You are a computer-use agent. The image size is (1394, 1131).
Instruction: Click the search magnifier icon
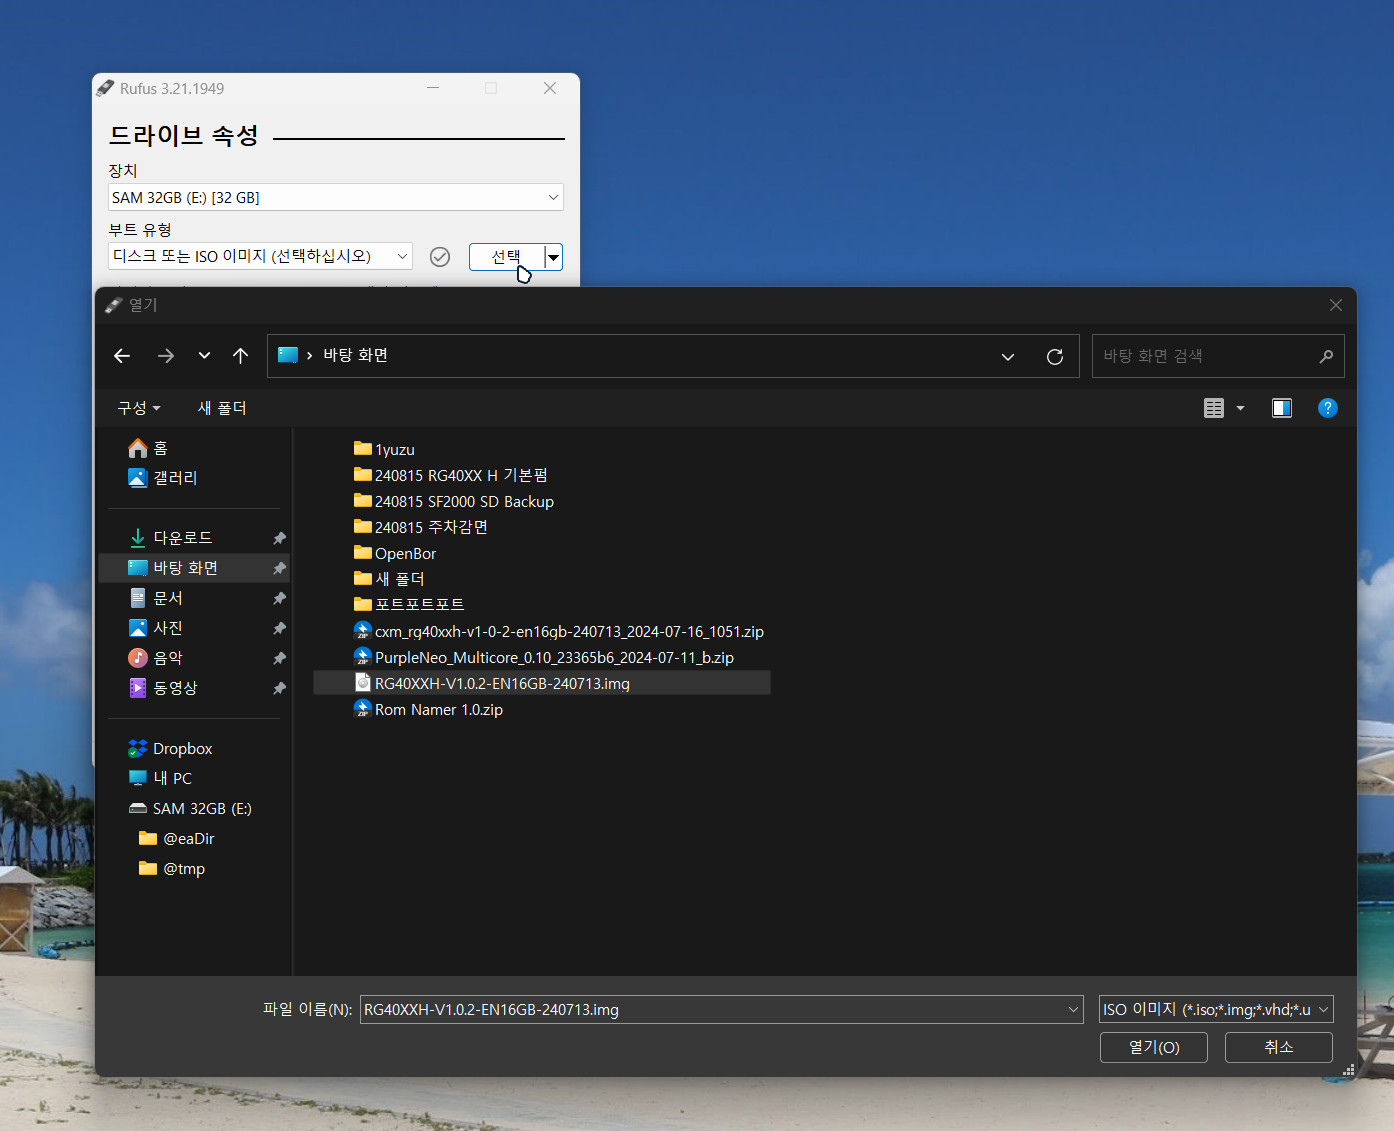pos(1327,356)
